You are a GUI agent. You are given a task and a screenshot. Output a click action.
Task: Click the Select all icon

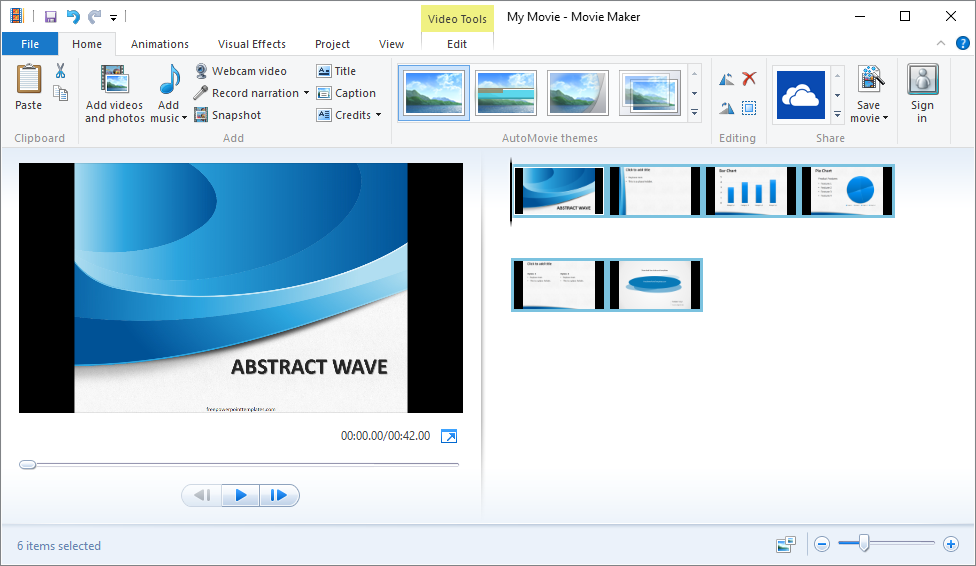pyautogui.click(x=749, y=108)
